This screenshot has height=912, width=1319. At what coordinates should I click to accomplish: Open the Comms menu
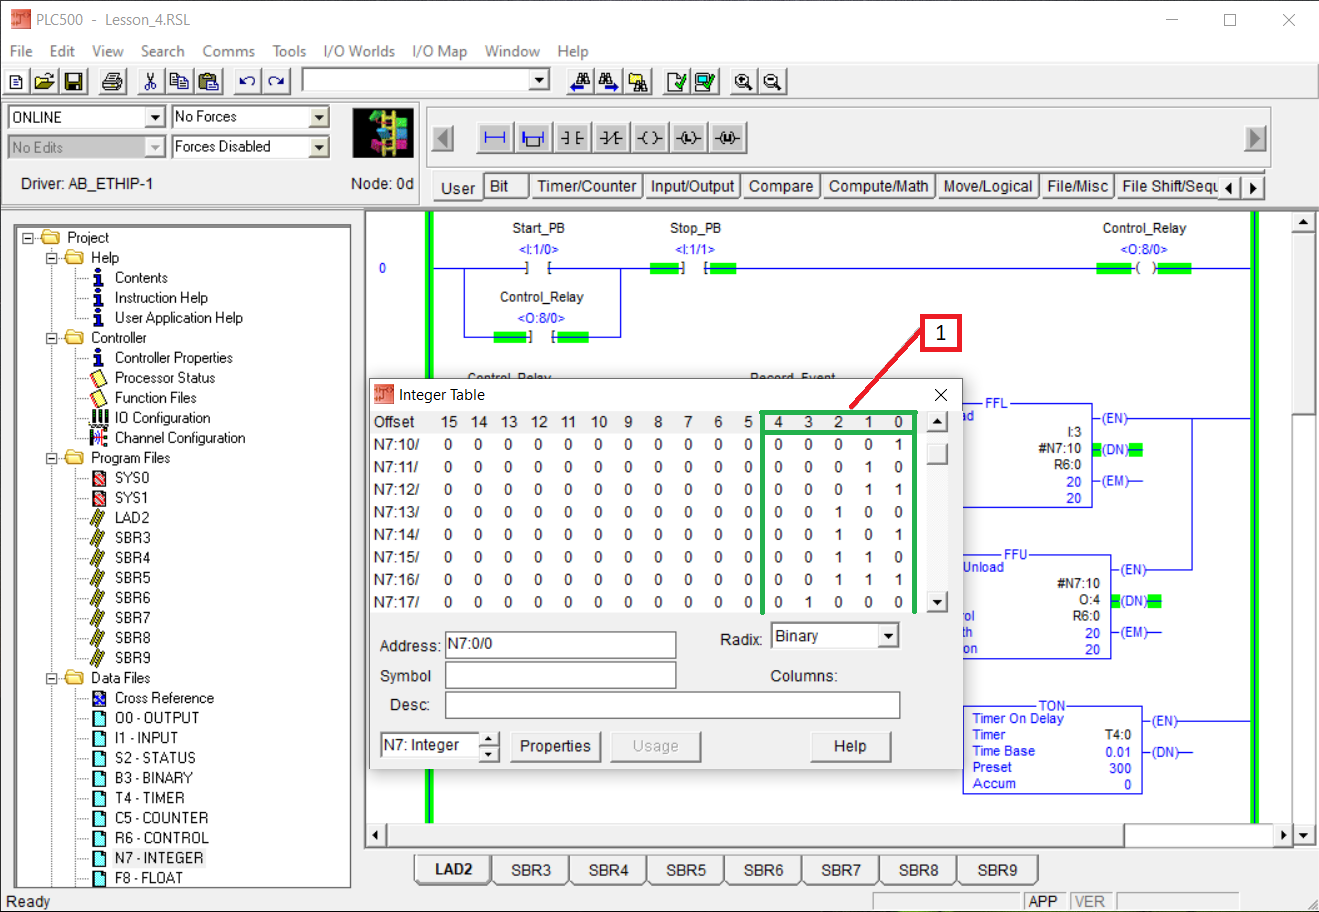coord(228,51)
